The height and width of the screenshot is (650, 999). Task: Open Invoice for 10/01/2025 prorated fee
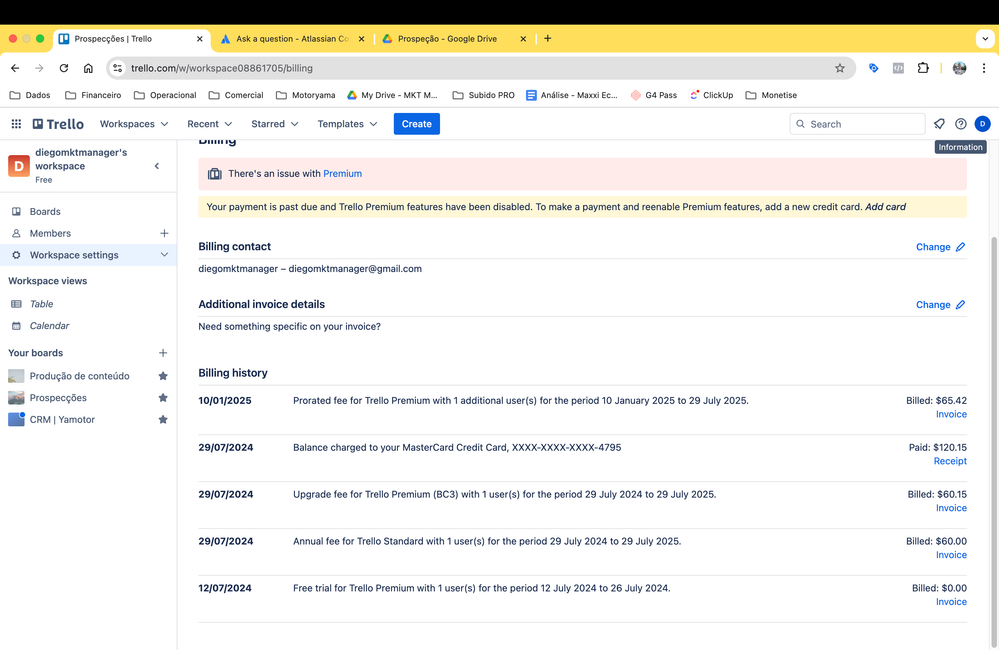coord(951,414)
